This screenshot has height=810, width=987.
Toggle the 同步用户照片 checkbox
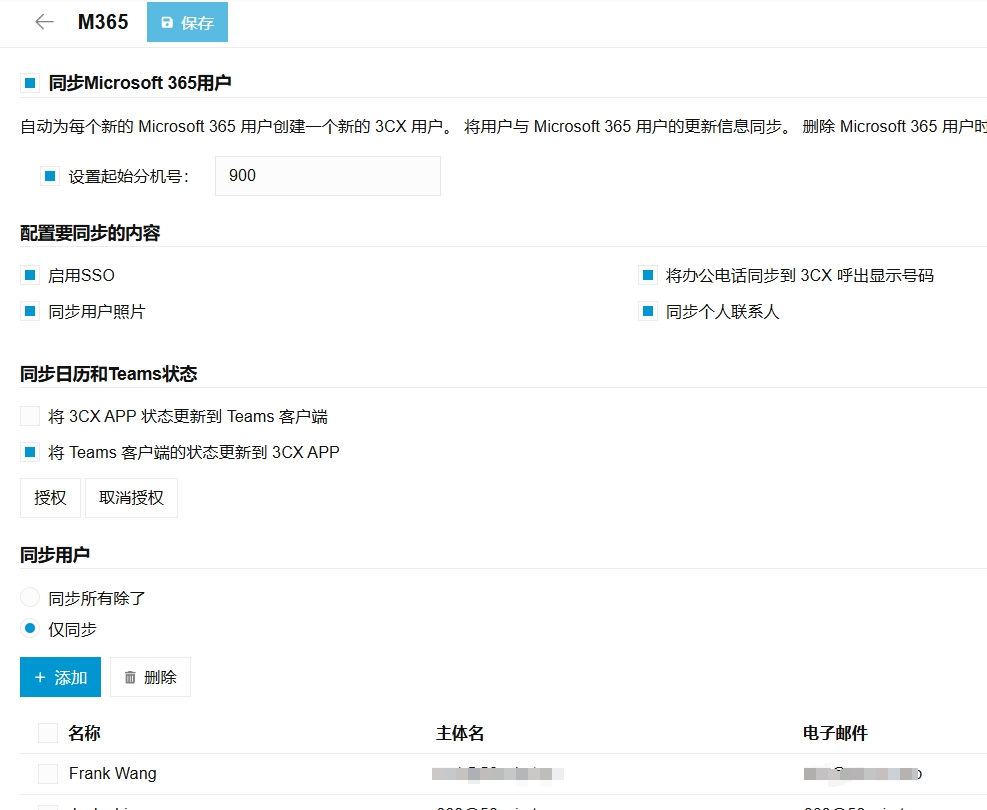pyautogui.click(x=30, y=311)
